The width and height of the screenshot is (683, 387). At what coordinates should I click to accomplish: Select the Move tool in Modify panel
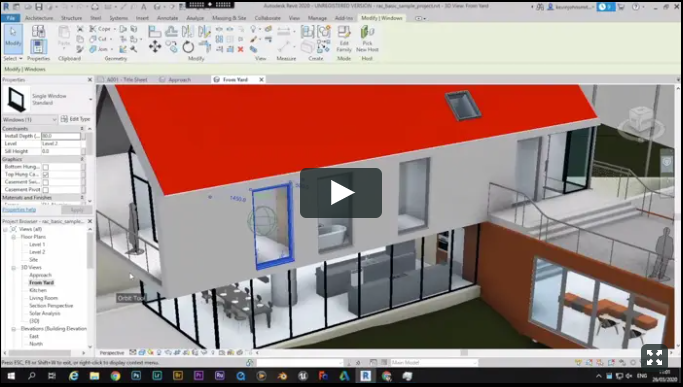point(155,46)
